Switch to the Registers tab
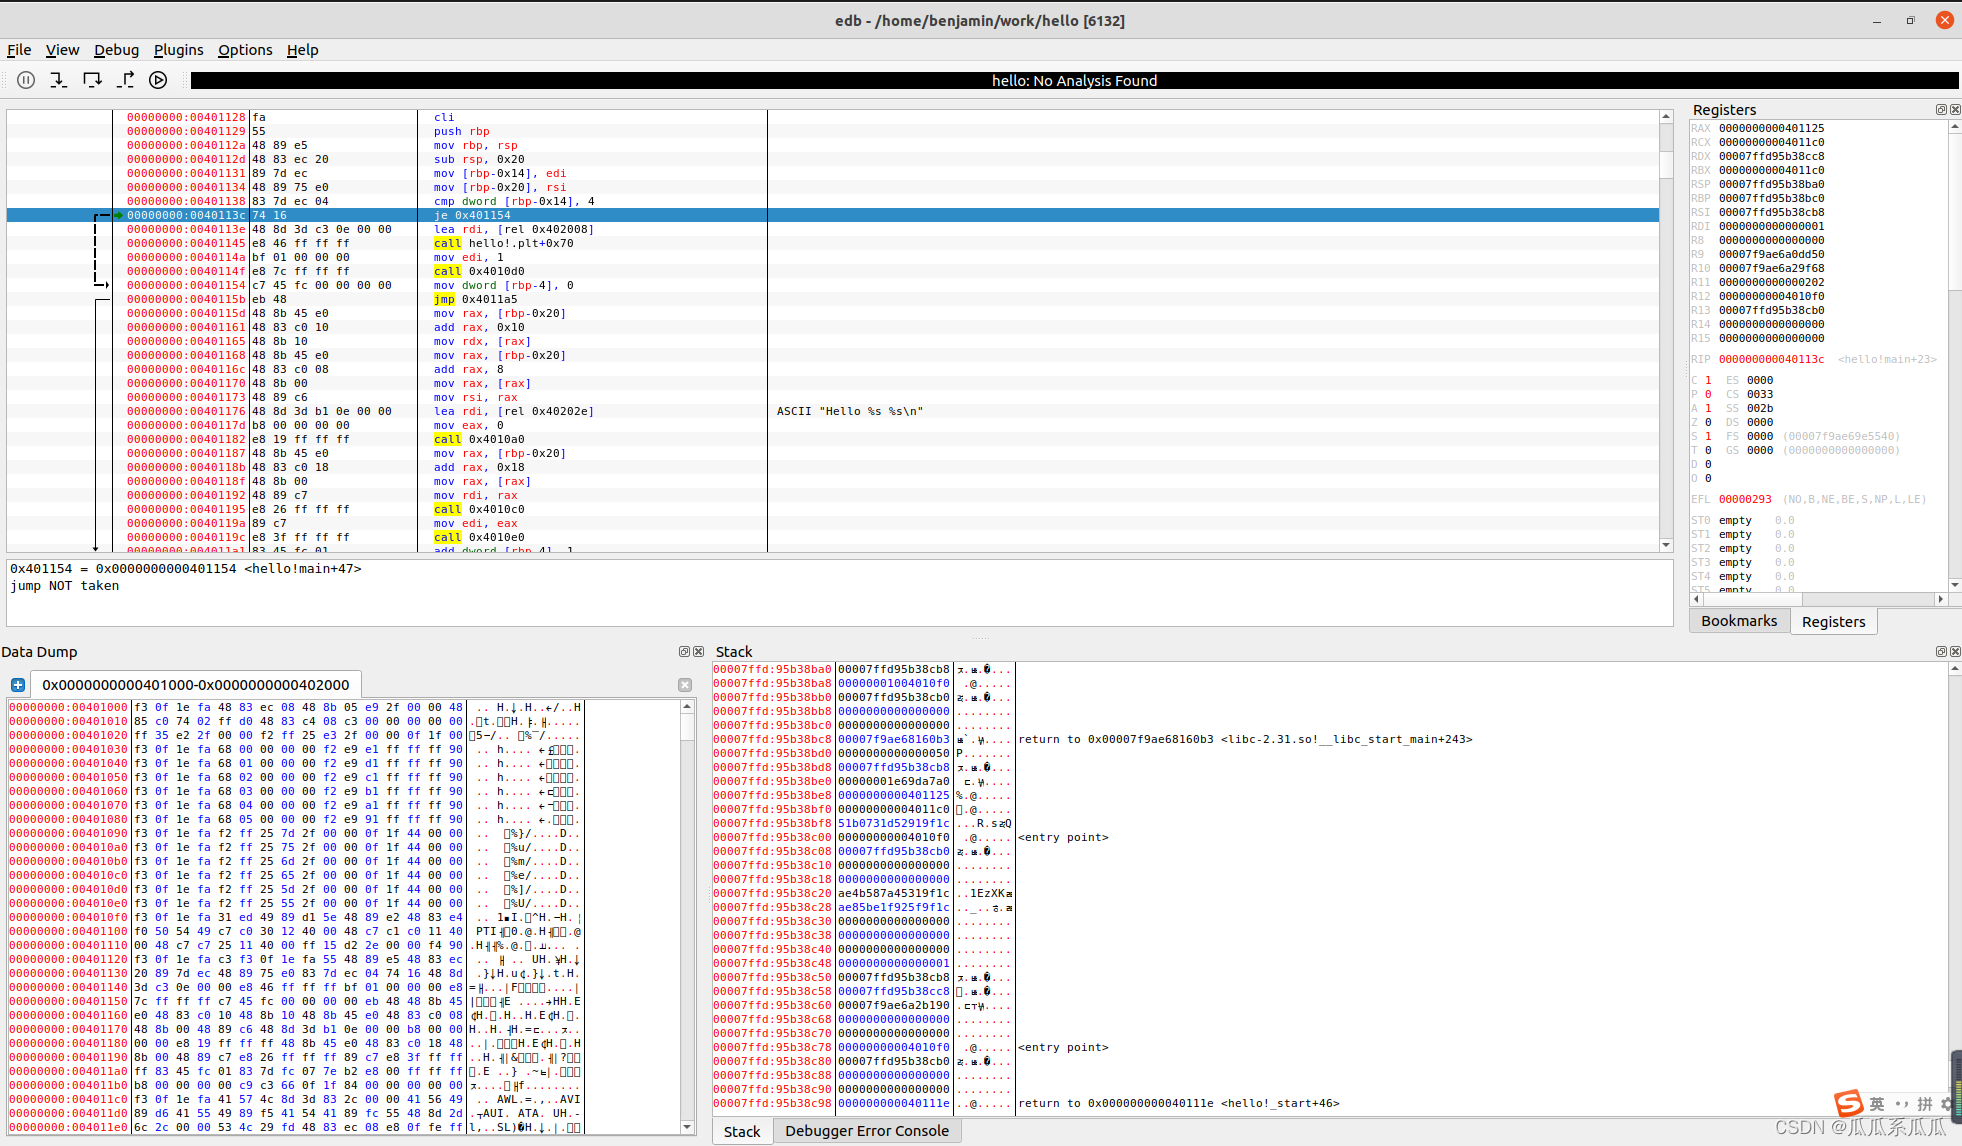1962x1146 pixels. [1833, 622]
